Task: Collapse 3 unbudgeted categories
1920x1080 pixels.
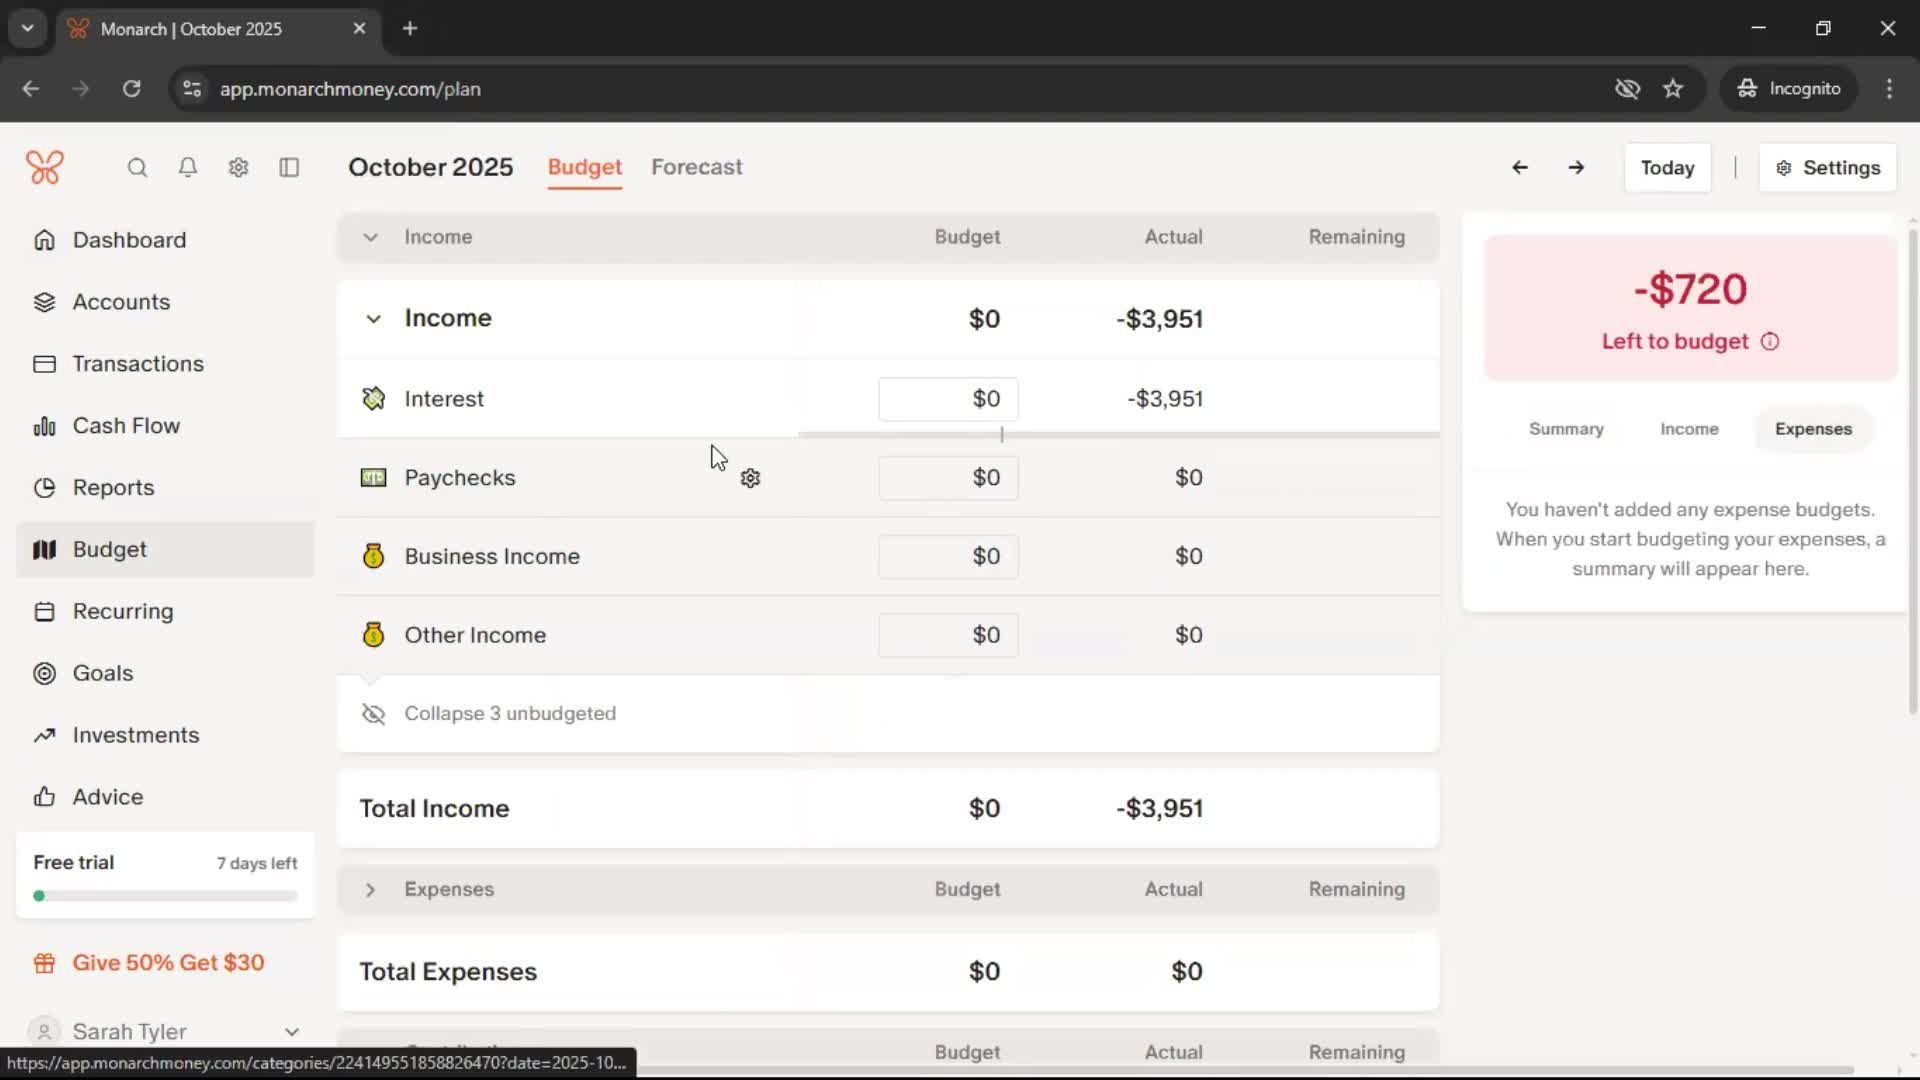Action: [509, 714]
